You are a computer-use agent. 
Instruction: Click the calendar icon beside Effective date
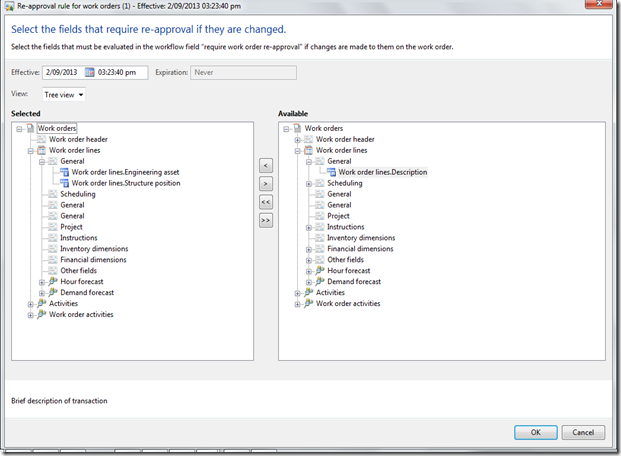point(90,72)
